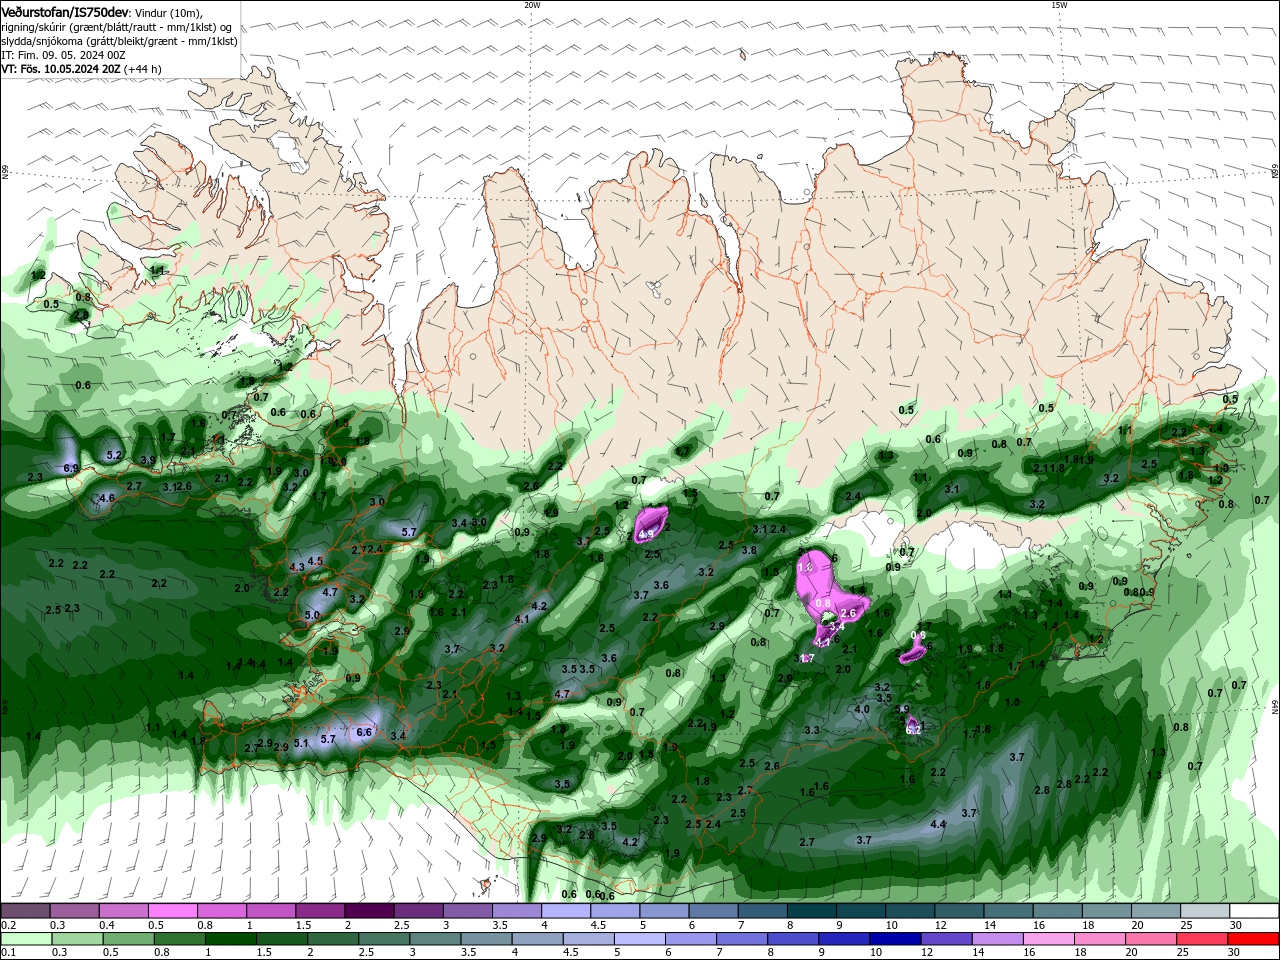
Task: Click the Veðurstofan/IS750dev title text
Action: (x=65, y=11)
